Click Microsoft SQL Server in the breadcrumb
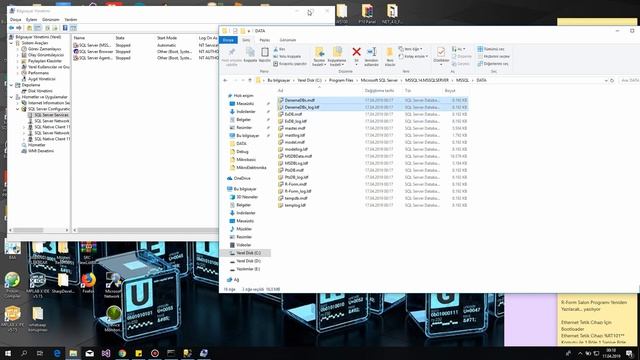 (x=379, y=80)
